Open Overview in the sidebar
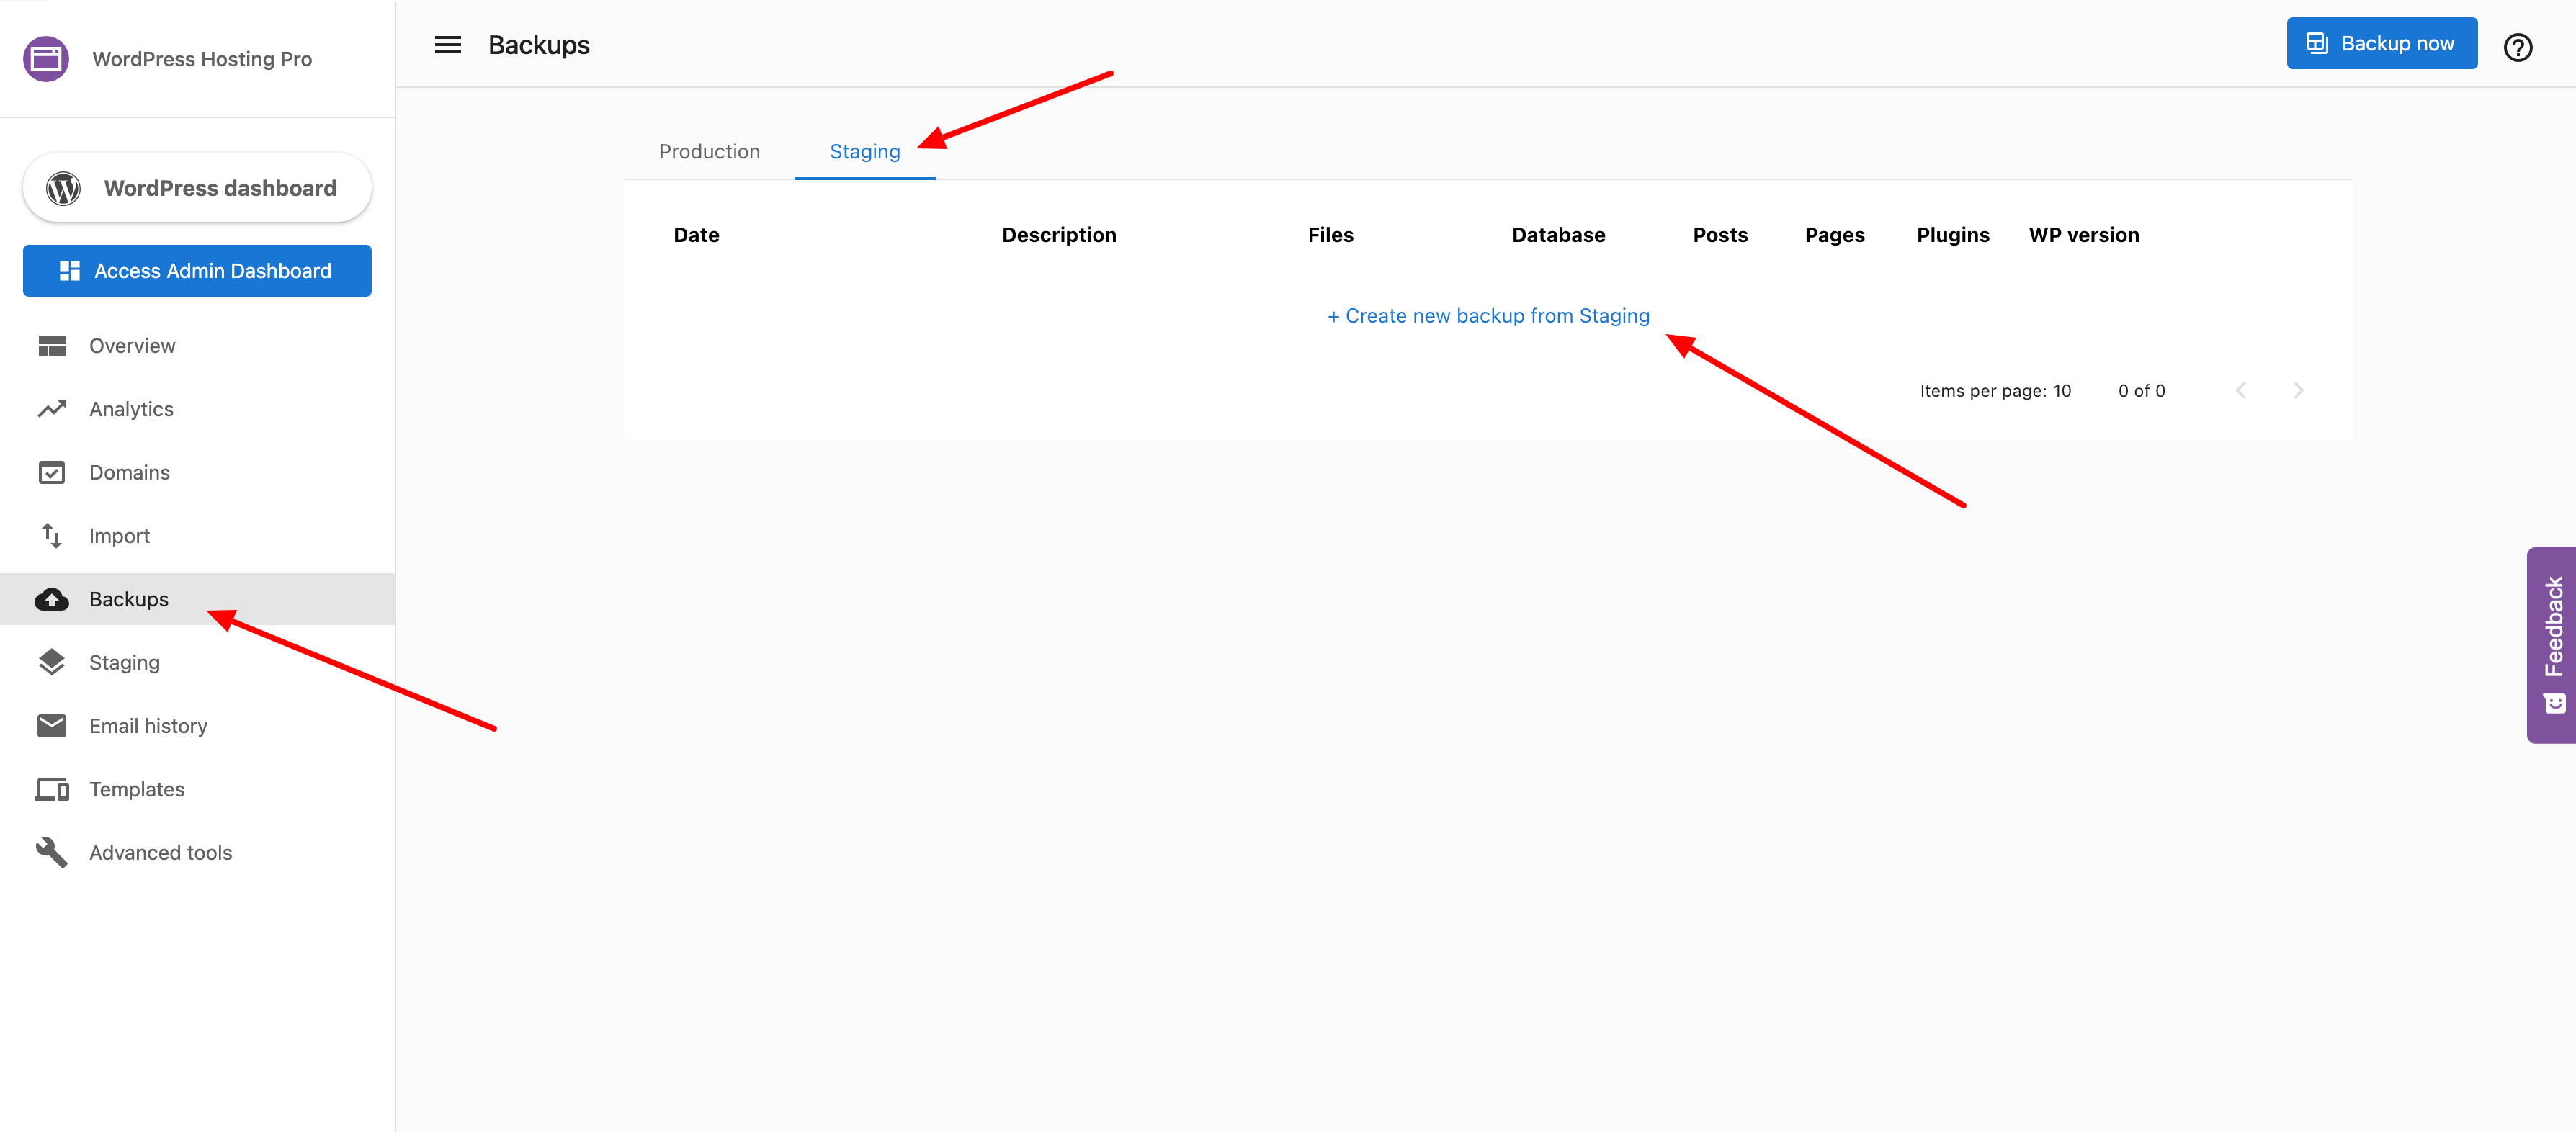 tap(198, 346)
